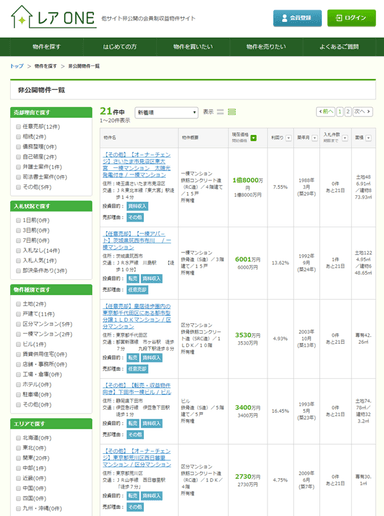
Task: Click the green price sort arrow icon
Action: click(x=254, y=138)
